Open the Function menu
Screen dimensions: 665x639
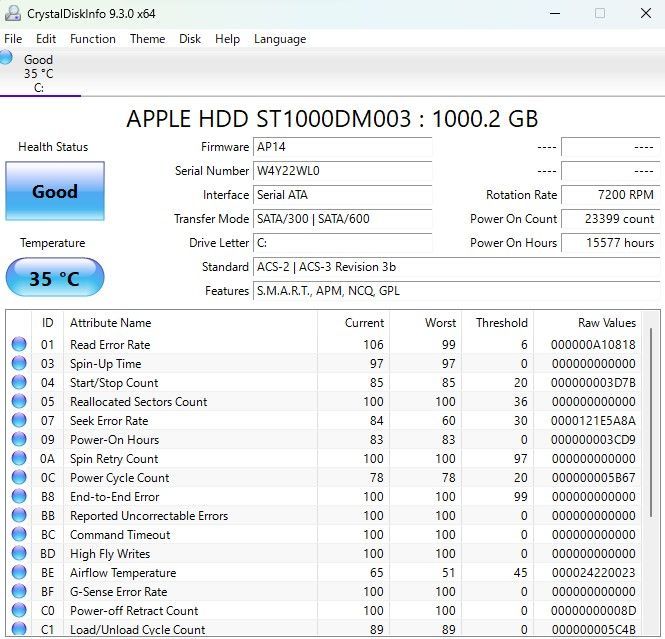pos(92,39)
